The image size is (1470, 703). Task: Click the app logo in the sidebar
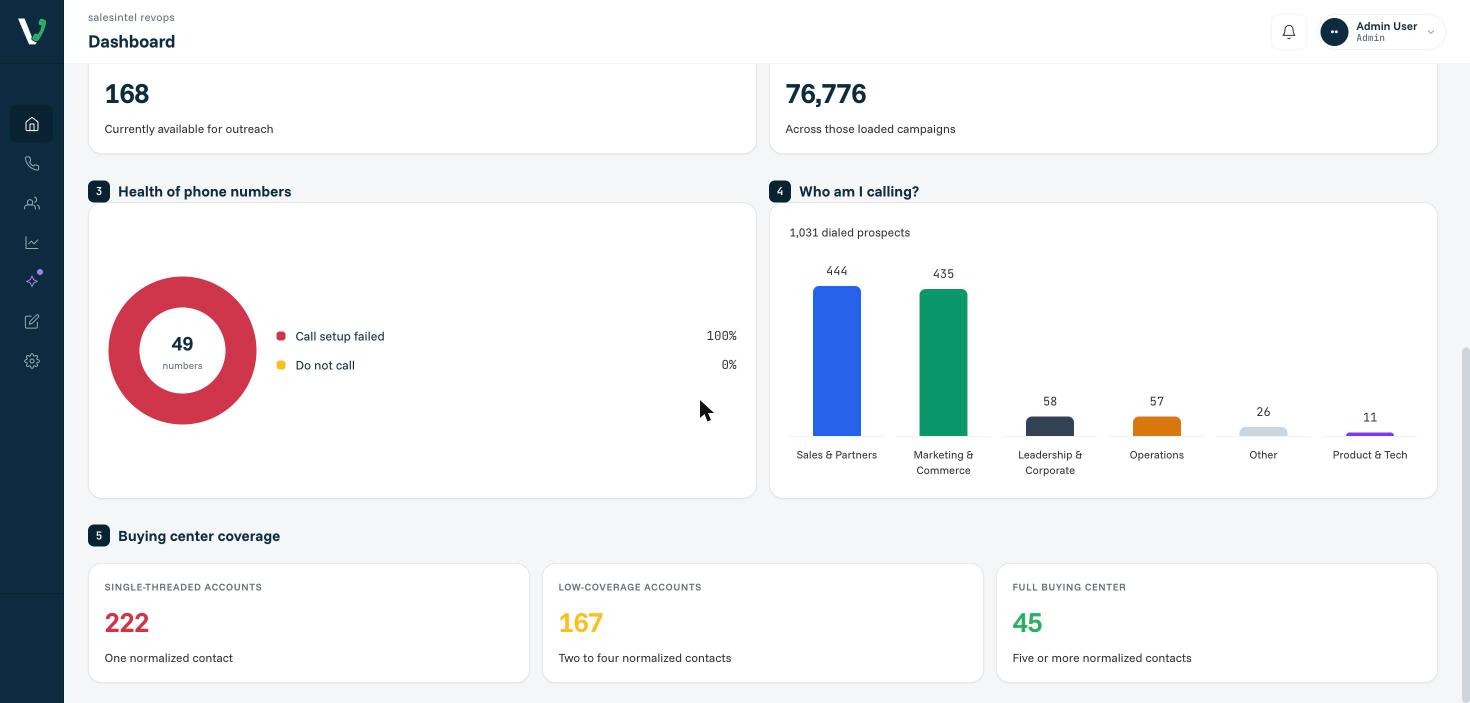(x=32, y=31)
